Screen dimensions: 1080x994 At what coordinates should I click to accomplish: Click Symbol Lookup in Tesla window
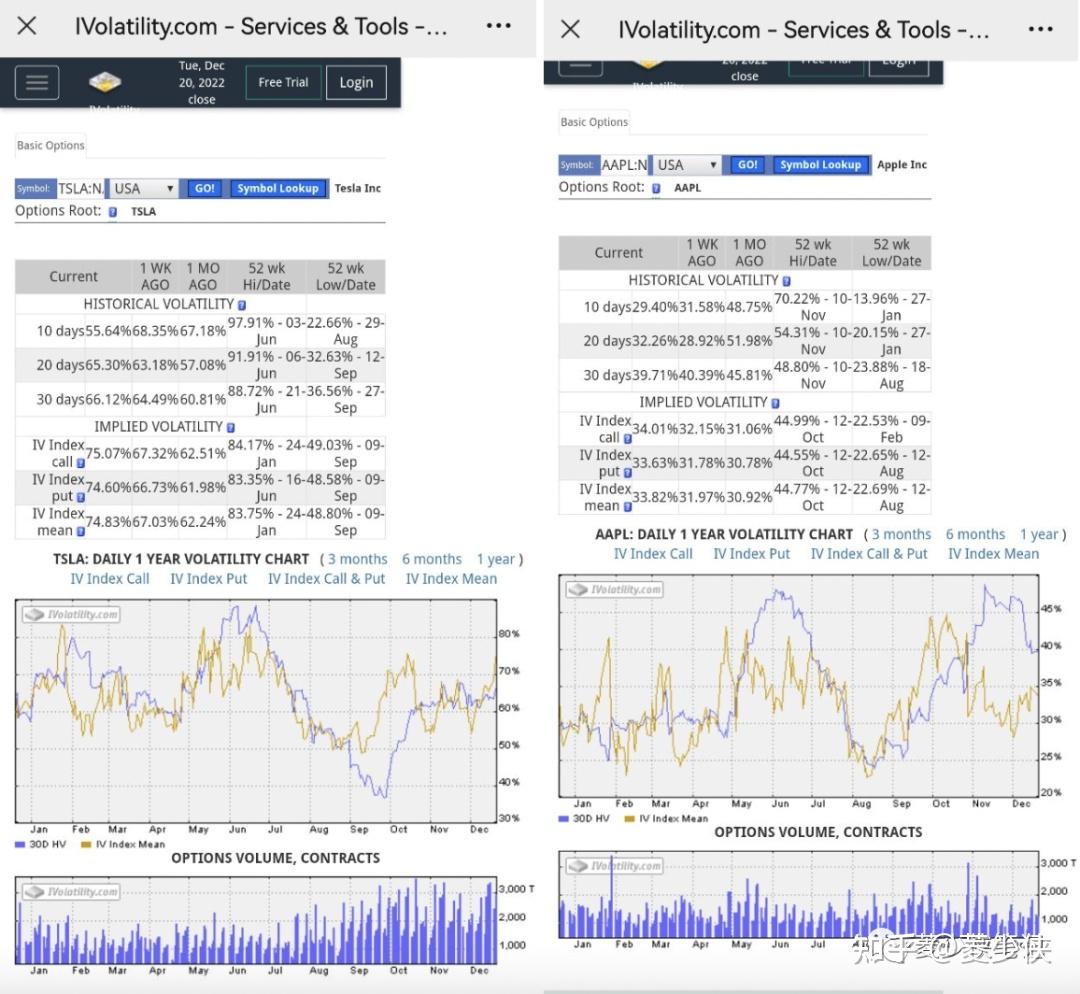click(278, 189)
